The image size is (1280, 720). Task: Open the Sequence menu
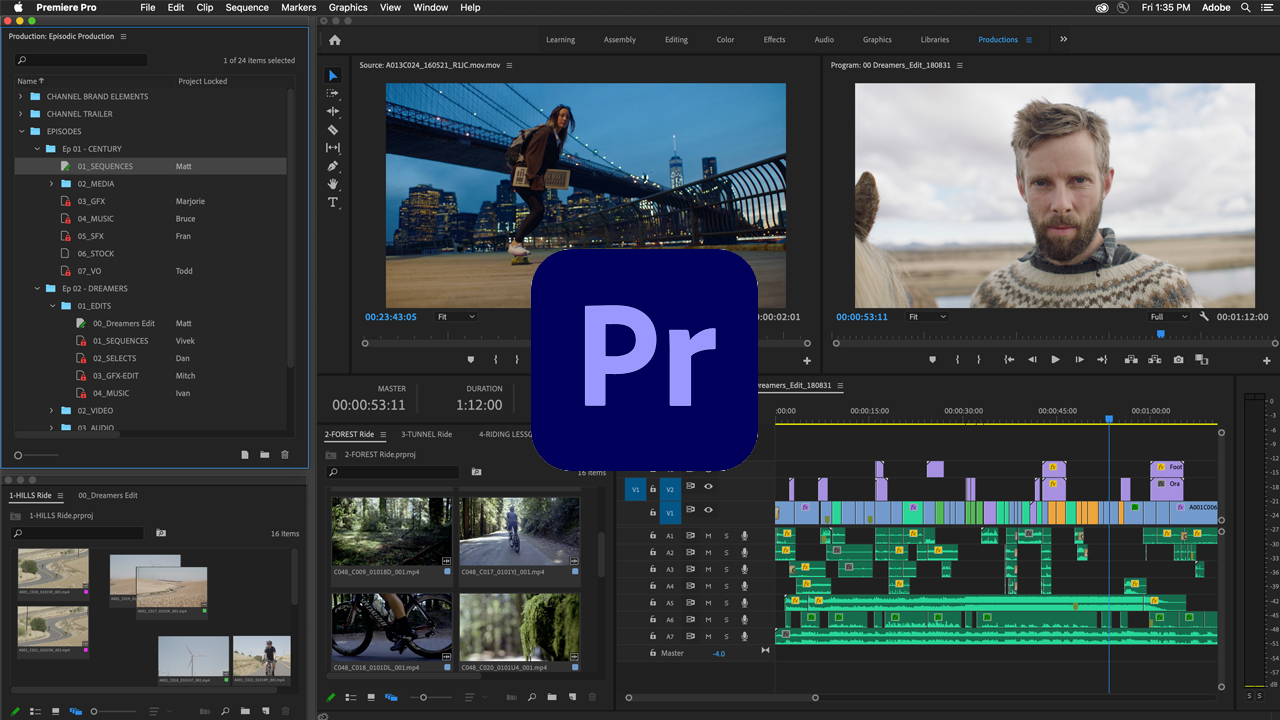[x=247, y=7]
